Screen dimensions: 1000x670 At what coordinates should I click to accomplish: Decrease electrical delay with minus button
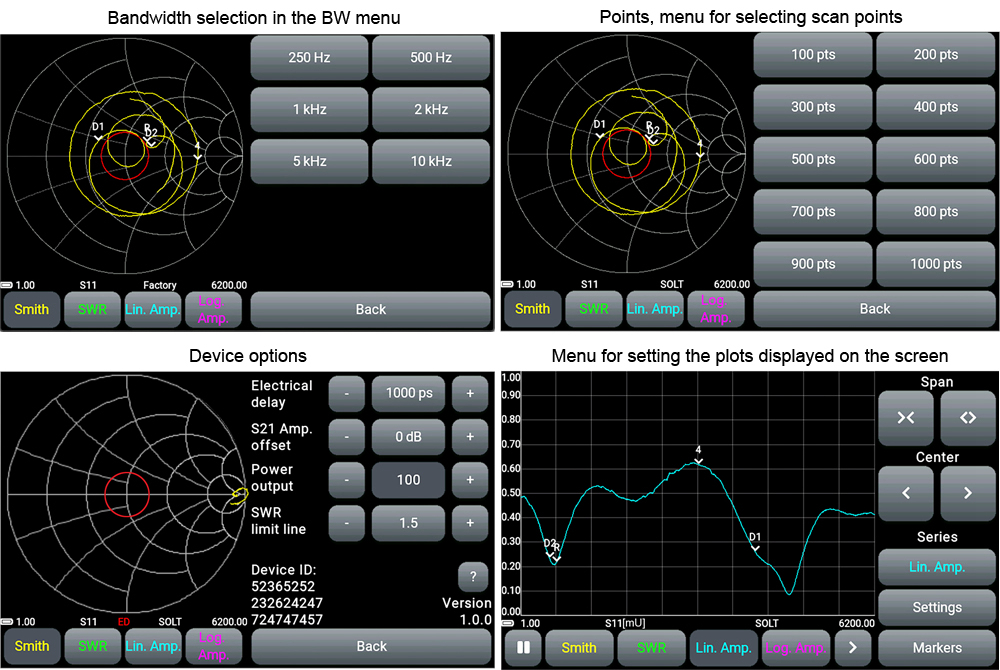coord(346,394)
